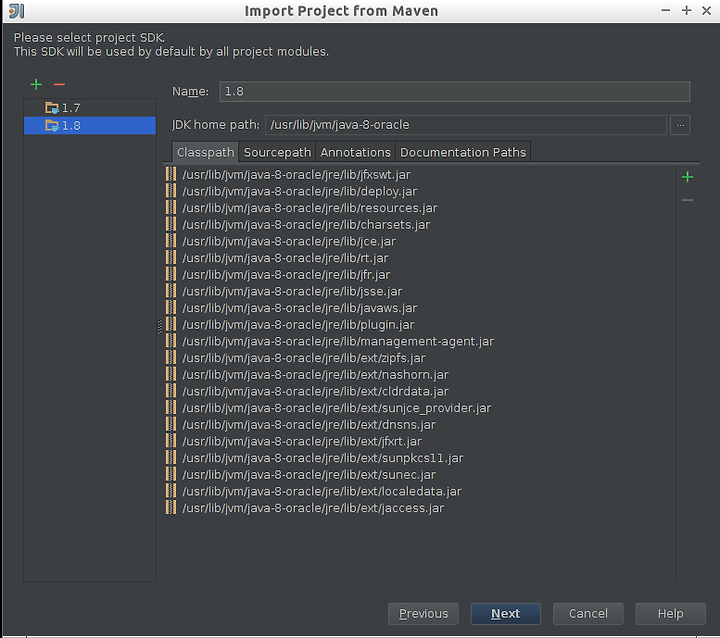Proceed with the Next button

tap(506, 614)
